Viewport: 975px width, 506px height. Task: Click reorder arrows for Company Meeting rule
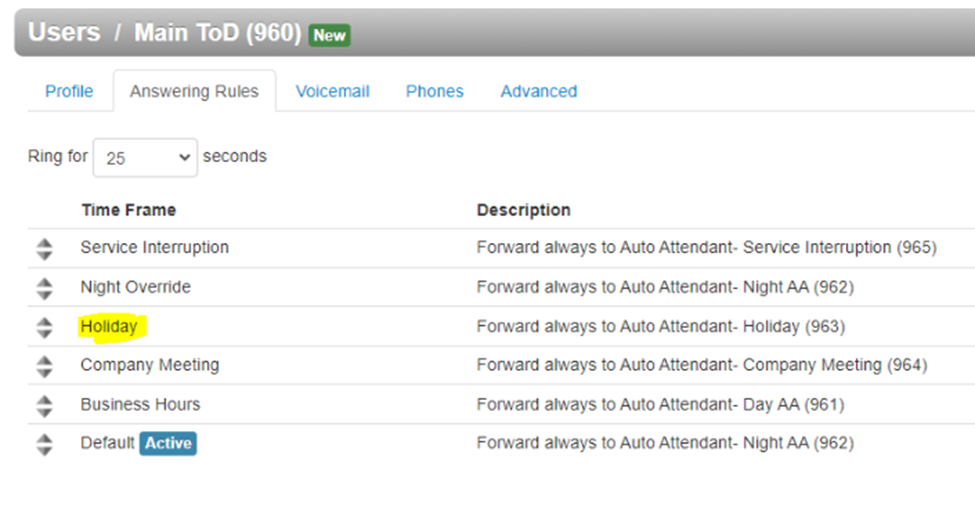pos(44,366)
